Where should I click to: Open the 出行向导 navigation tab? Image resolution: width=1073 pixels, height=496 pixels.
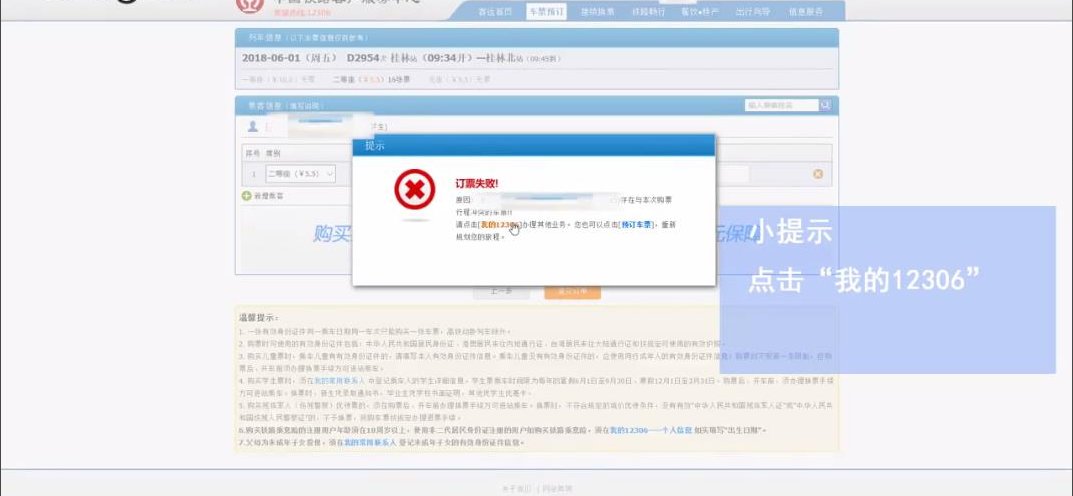coord(753,12)
